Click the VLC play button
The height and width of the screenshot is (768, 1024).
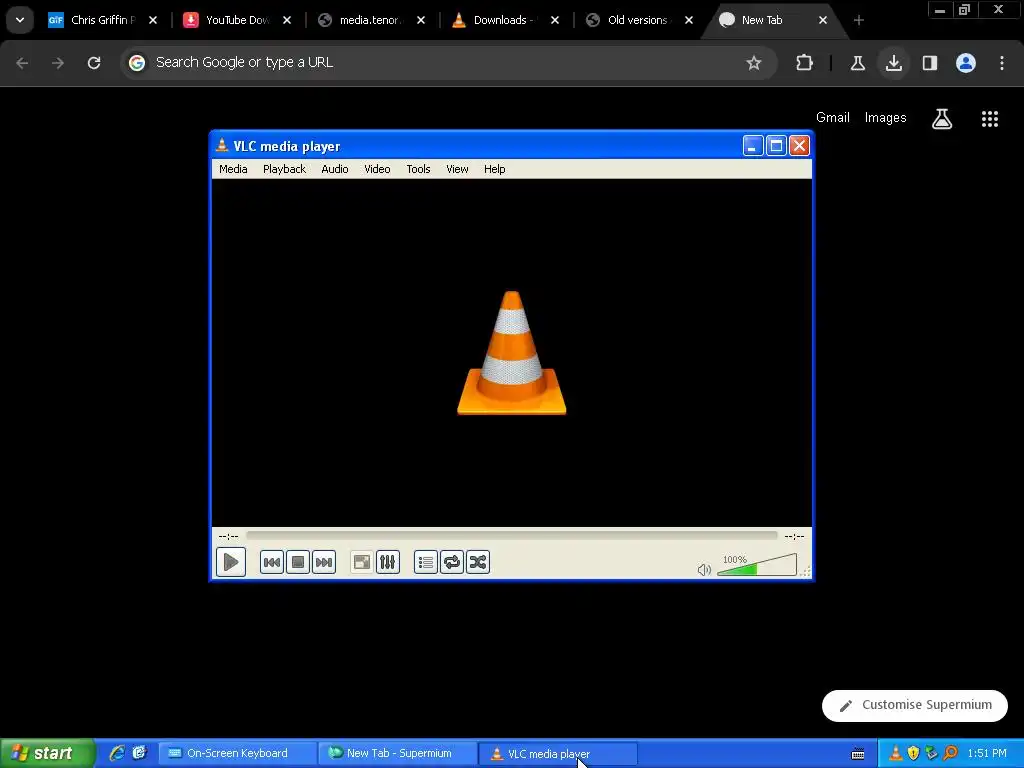tap(231, 562)
